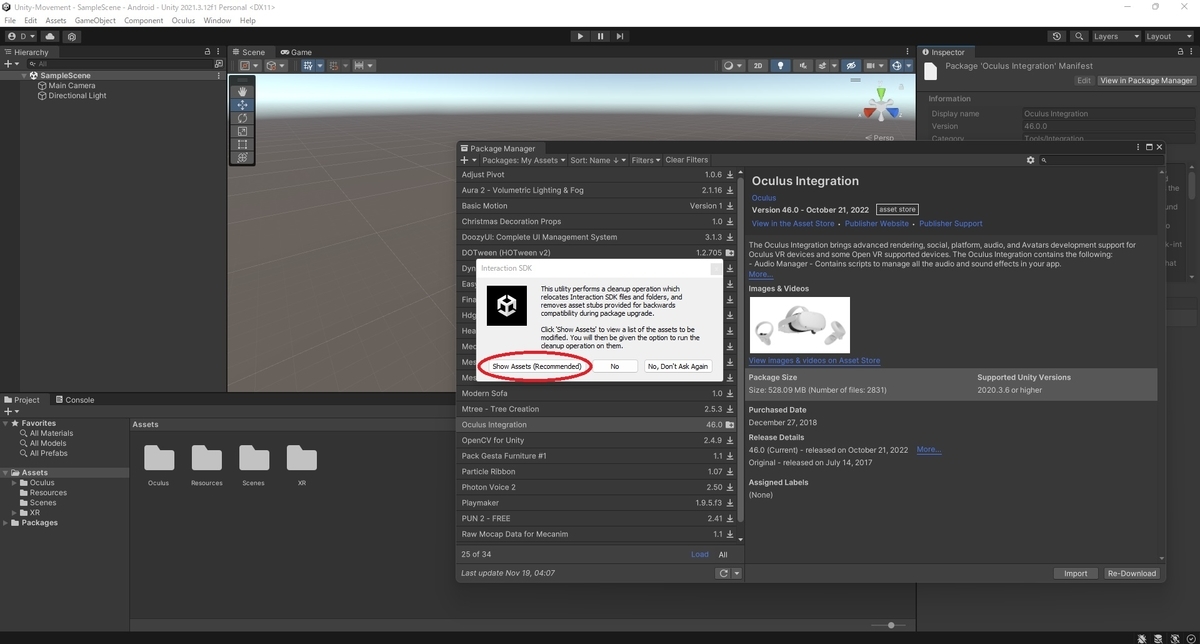Open the XR folder in Assets
1200x644 pixels.
tap(302, 458)
